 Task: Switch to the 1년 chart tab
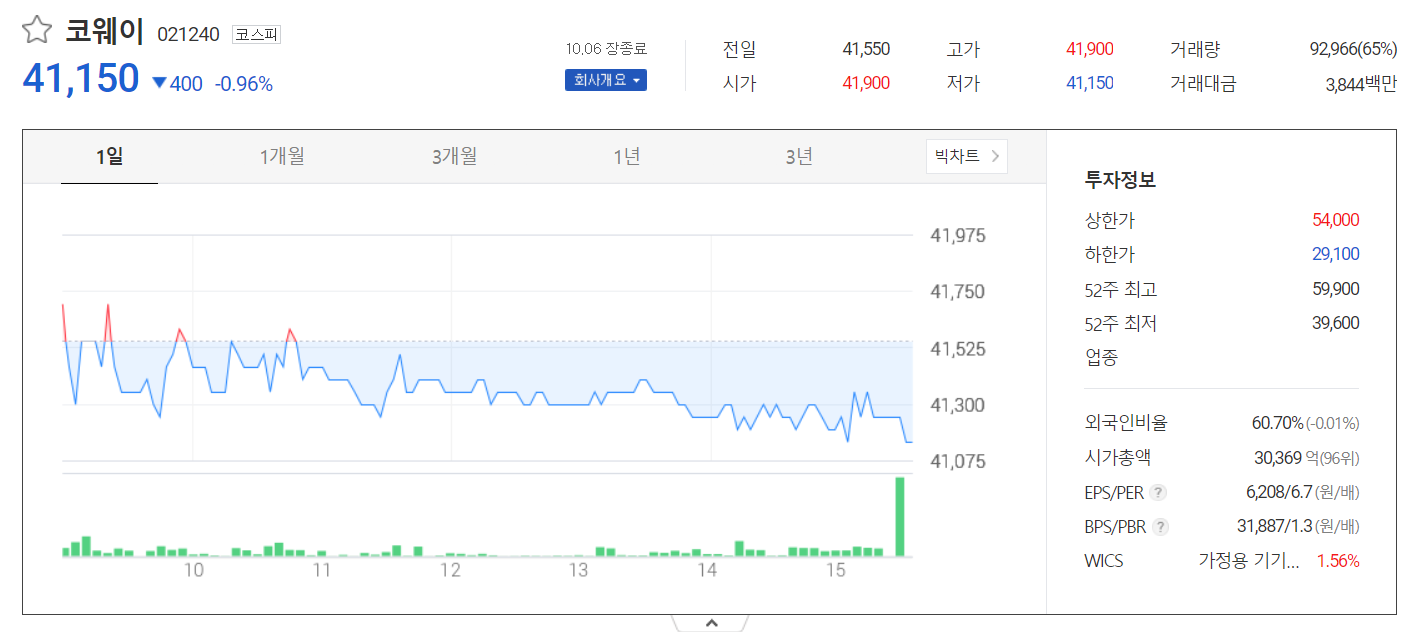[627, 157]
